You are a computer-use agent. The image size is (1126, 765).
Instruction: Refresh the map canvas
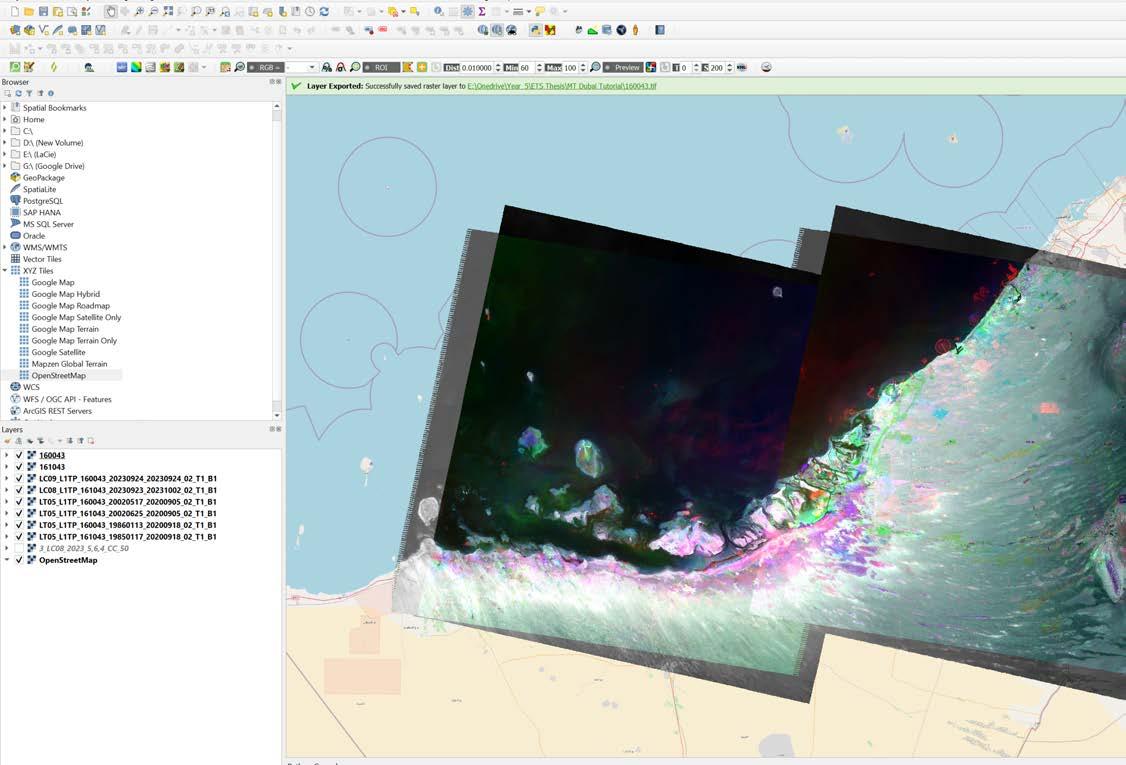(324, 11)
